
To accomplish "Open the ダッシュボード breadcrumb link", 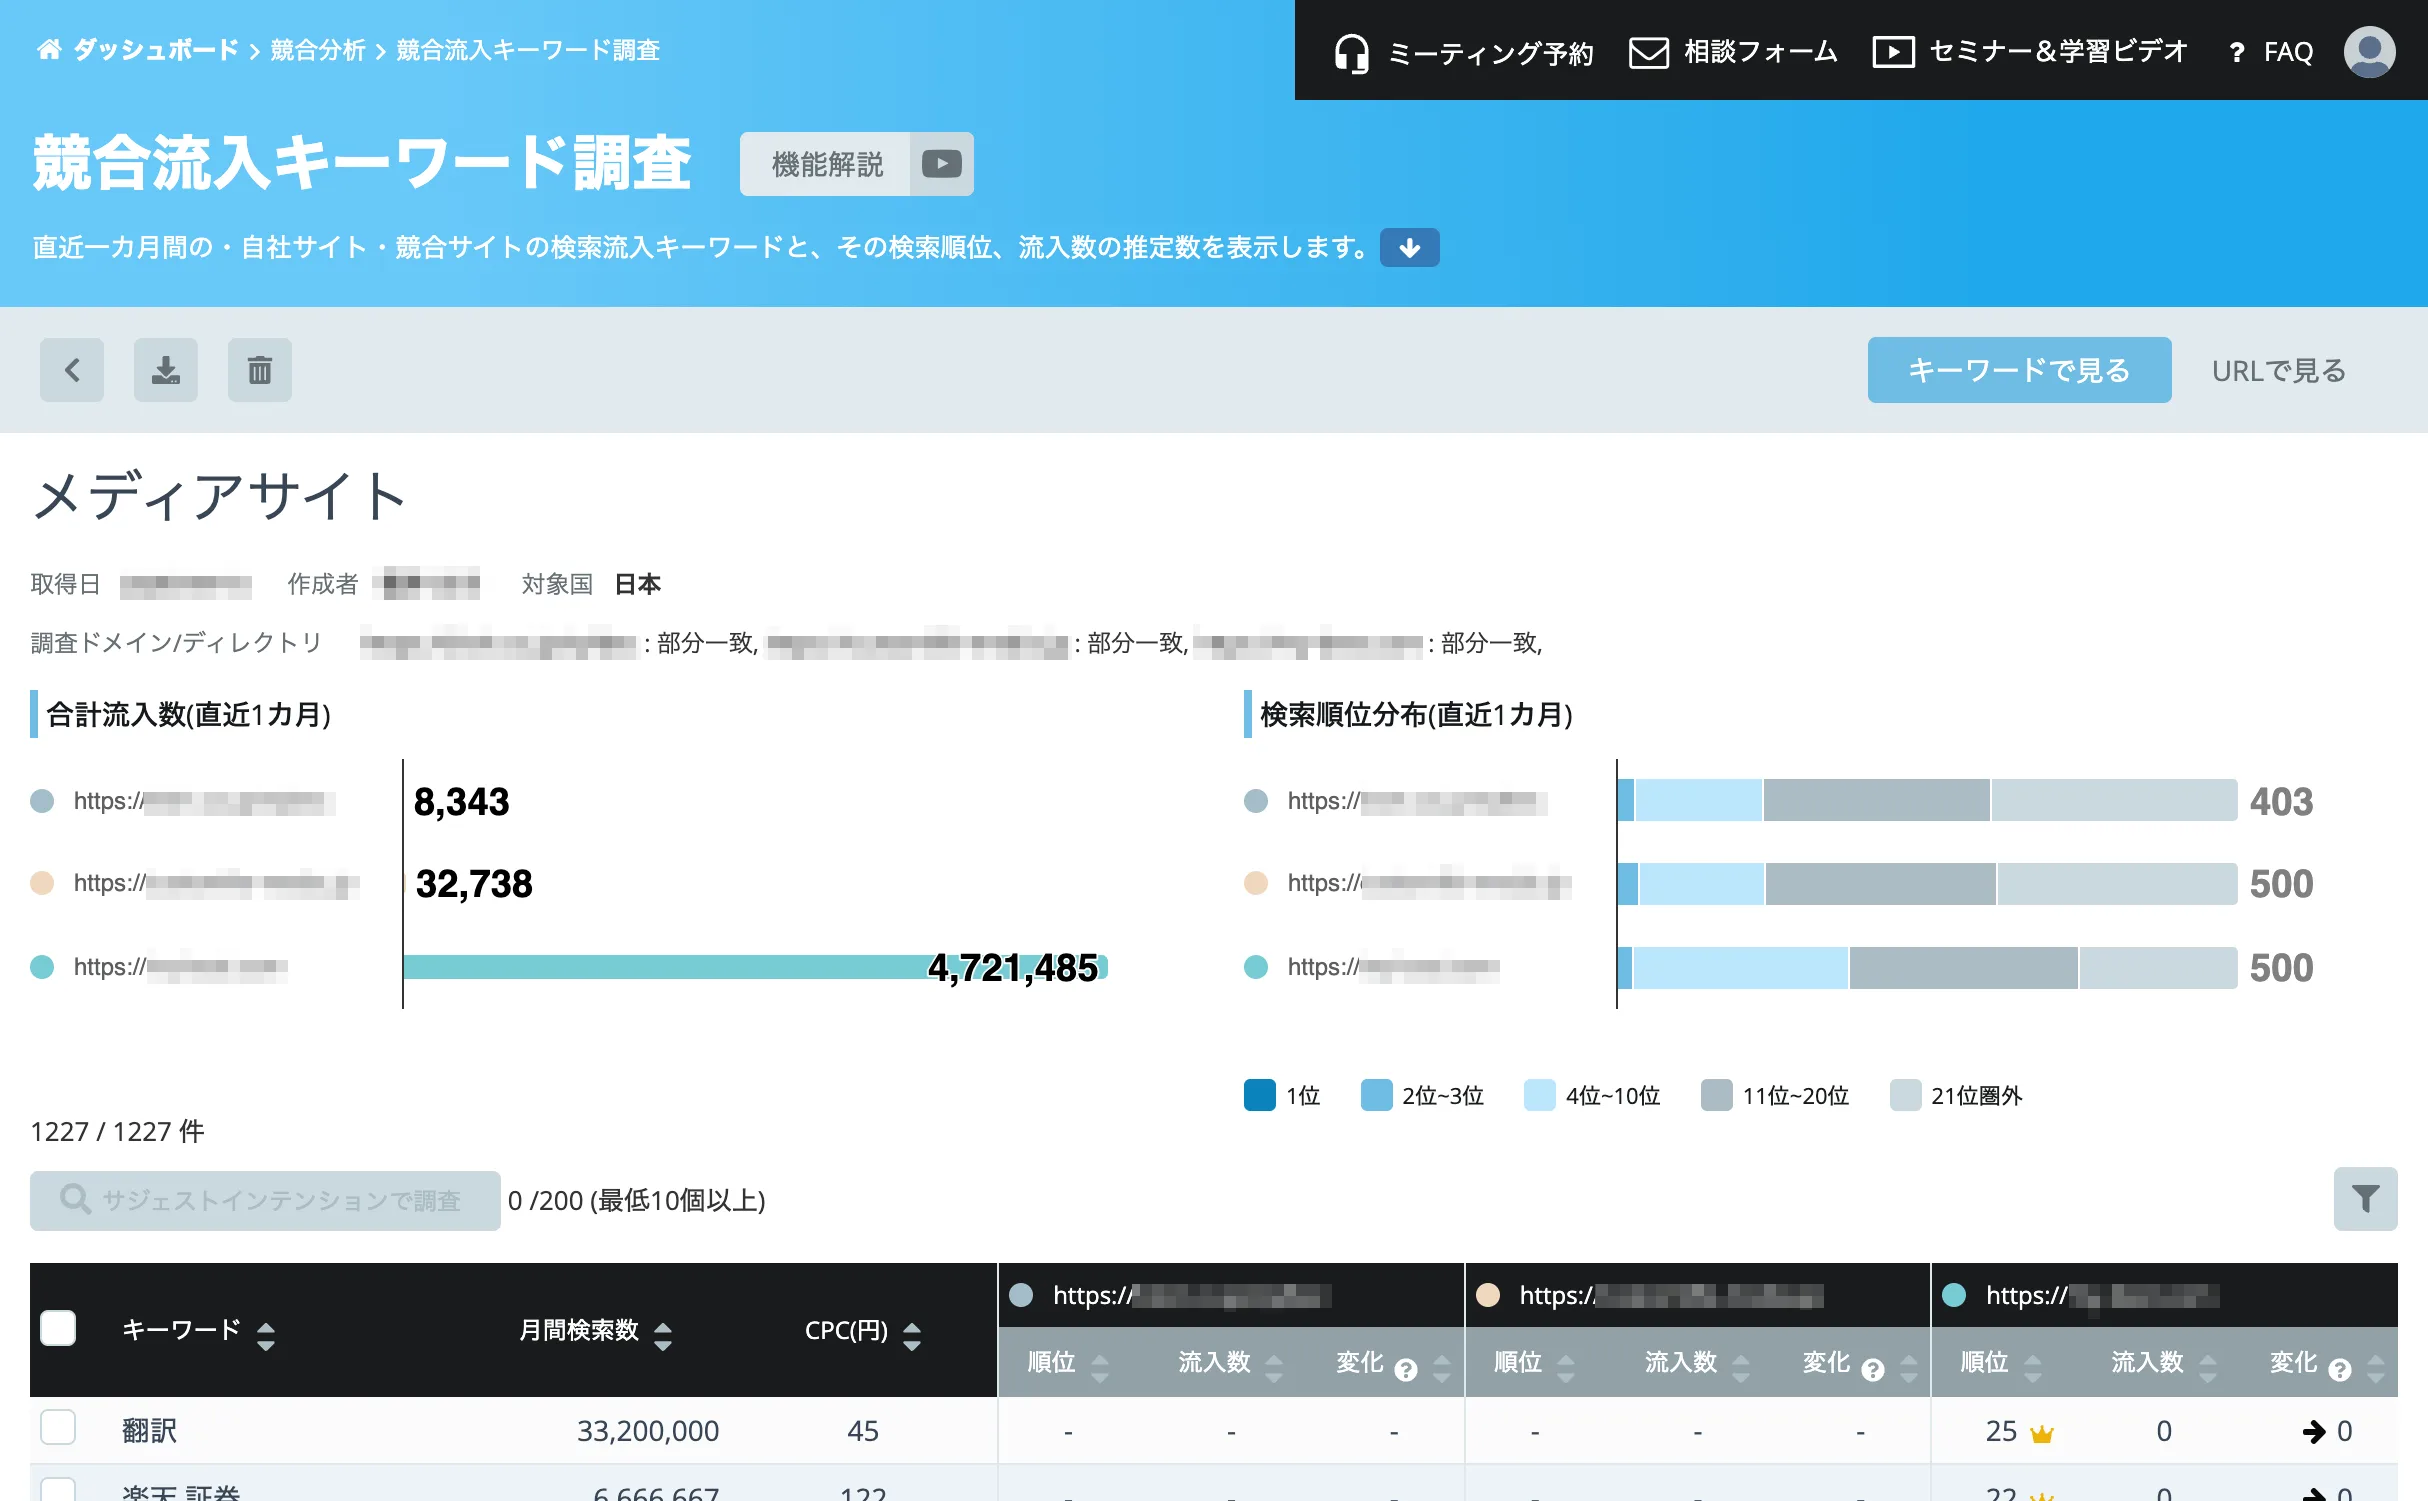I will [156, 50].
